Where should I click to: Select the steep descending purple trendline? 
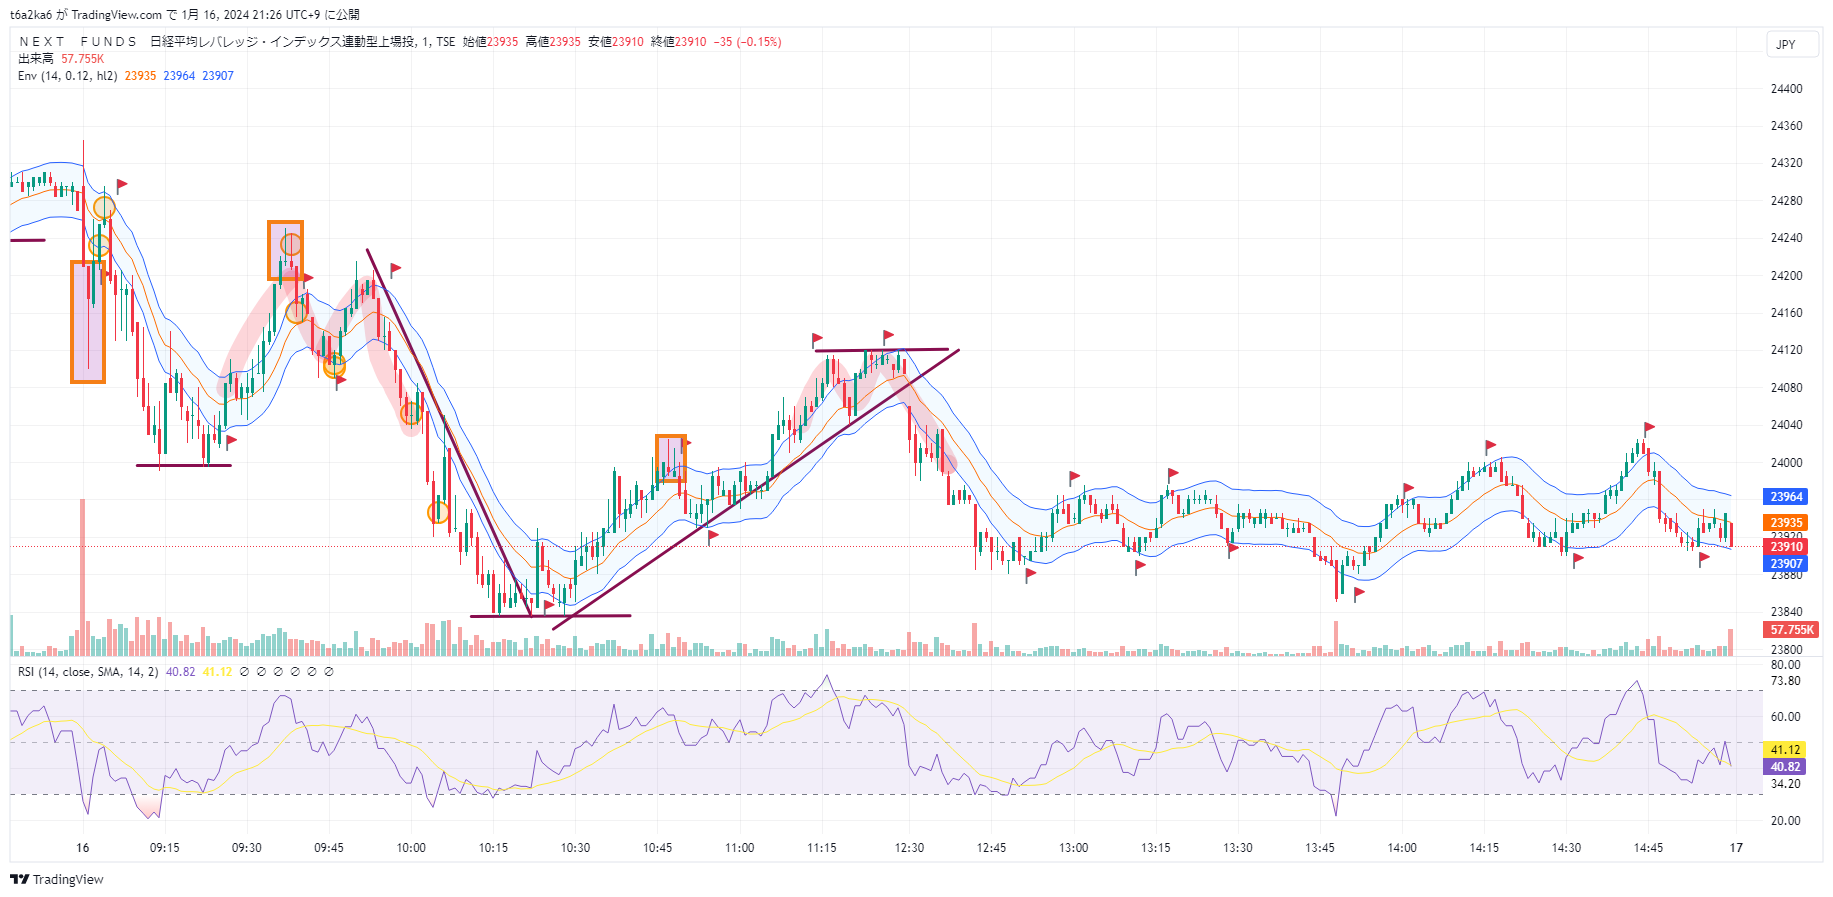[x=449, y=433]
